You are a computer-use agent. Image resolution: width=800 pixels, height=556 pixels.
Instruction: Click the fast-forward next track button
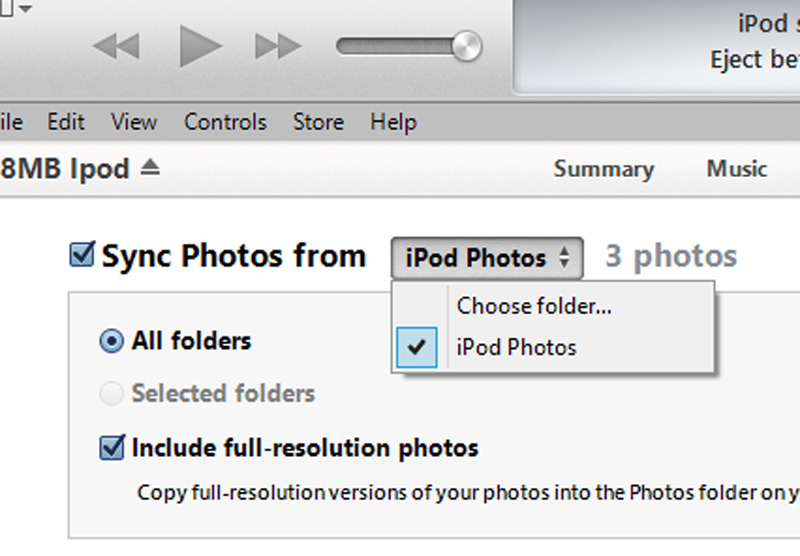pos(278,46)
